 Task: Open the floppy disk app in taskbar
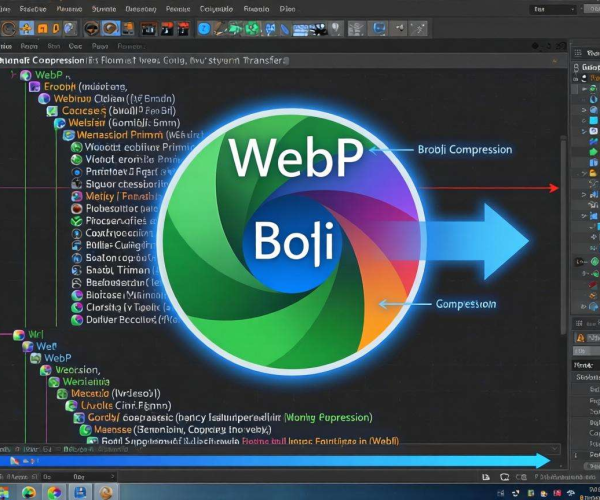click(80, 492)
